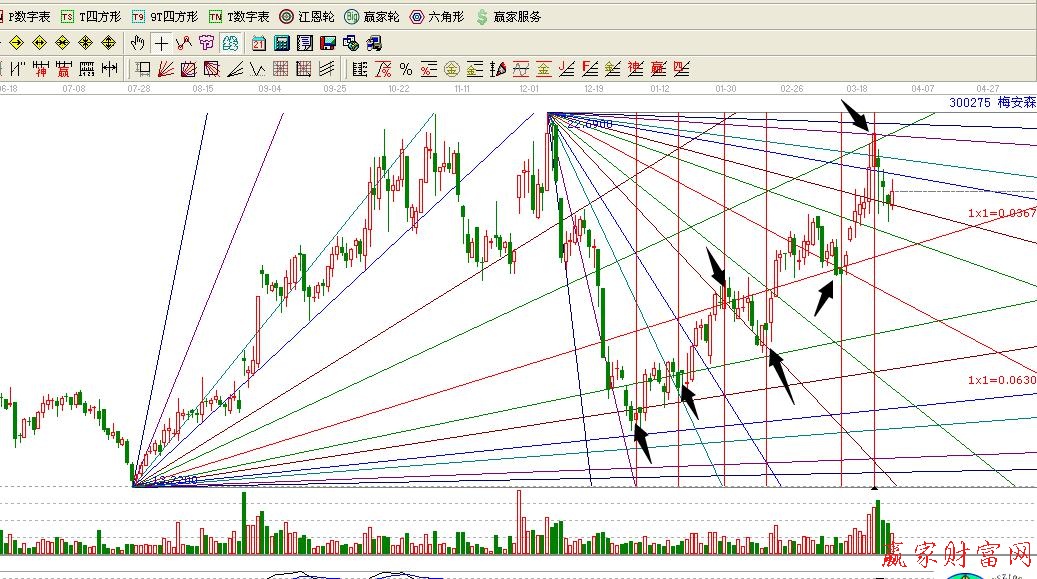
Task: Click the polyline with red dots tool
Action: point(184,43)
